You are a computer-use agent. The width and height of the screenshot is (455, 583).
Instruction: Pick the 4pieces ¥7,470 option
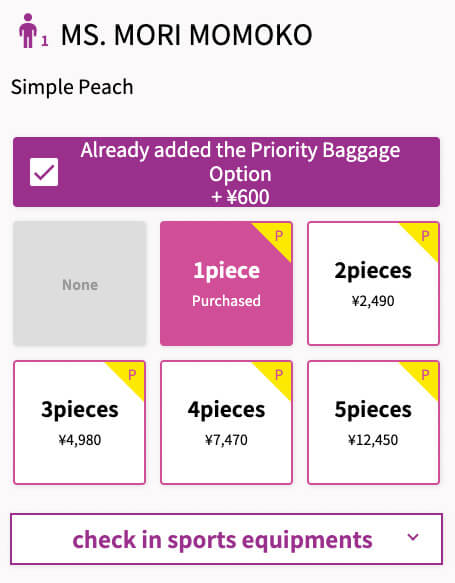tap(226, 422)
